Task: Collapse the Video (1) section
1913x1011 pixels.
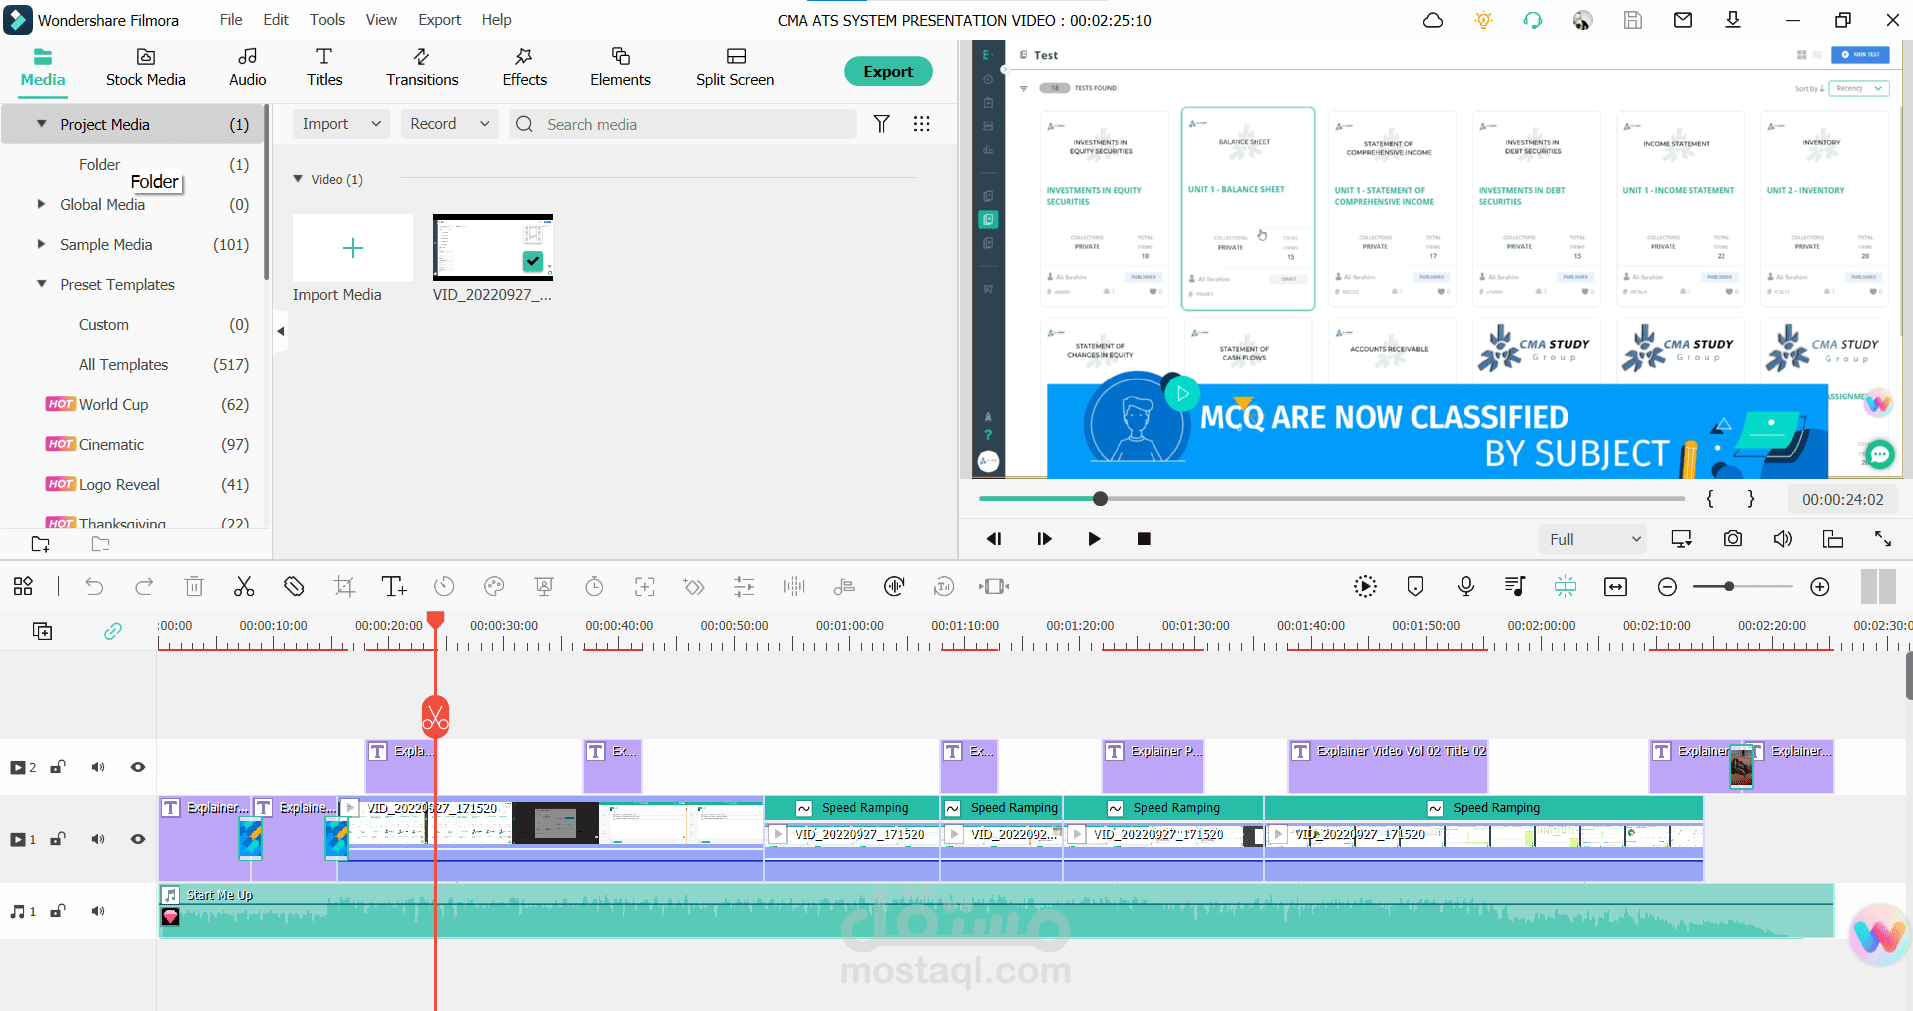Action: [298, 179]
